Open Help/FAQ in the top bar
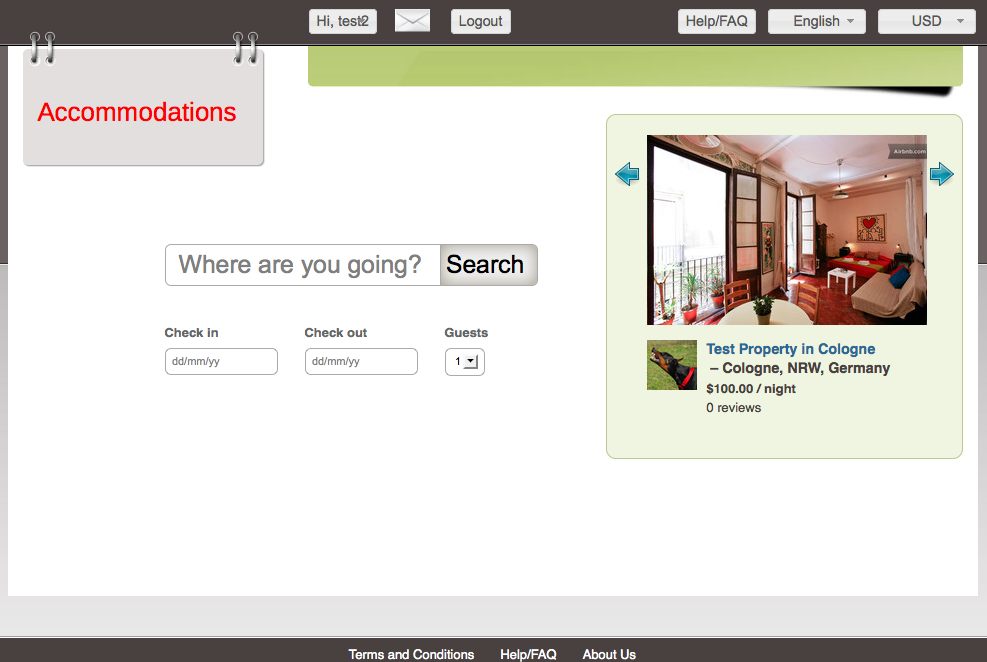This screenshot has width=987, height=662. coord(717,21)
